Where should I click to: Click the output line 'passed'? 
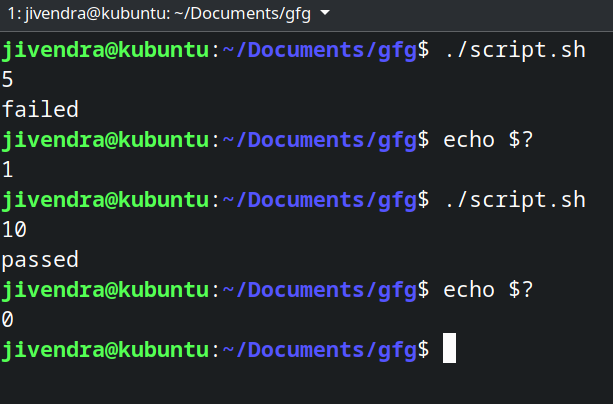pyautogui.click(x=40, y=259)
